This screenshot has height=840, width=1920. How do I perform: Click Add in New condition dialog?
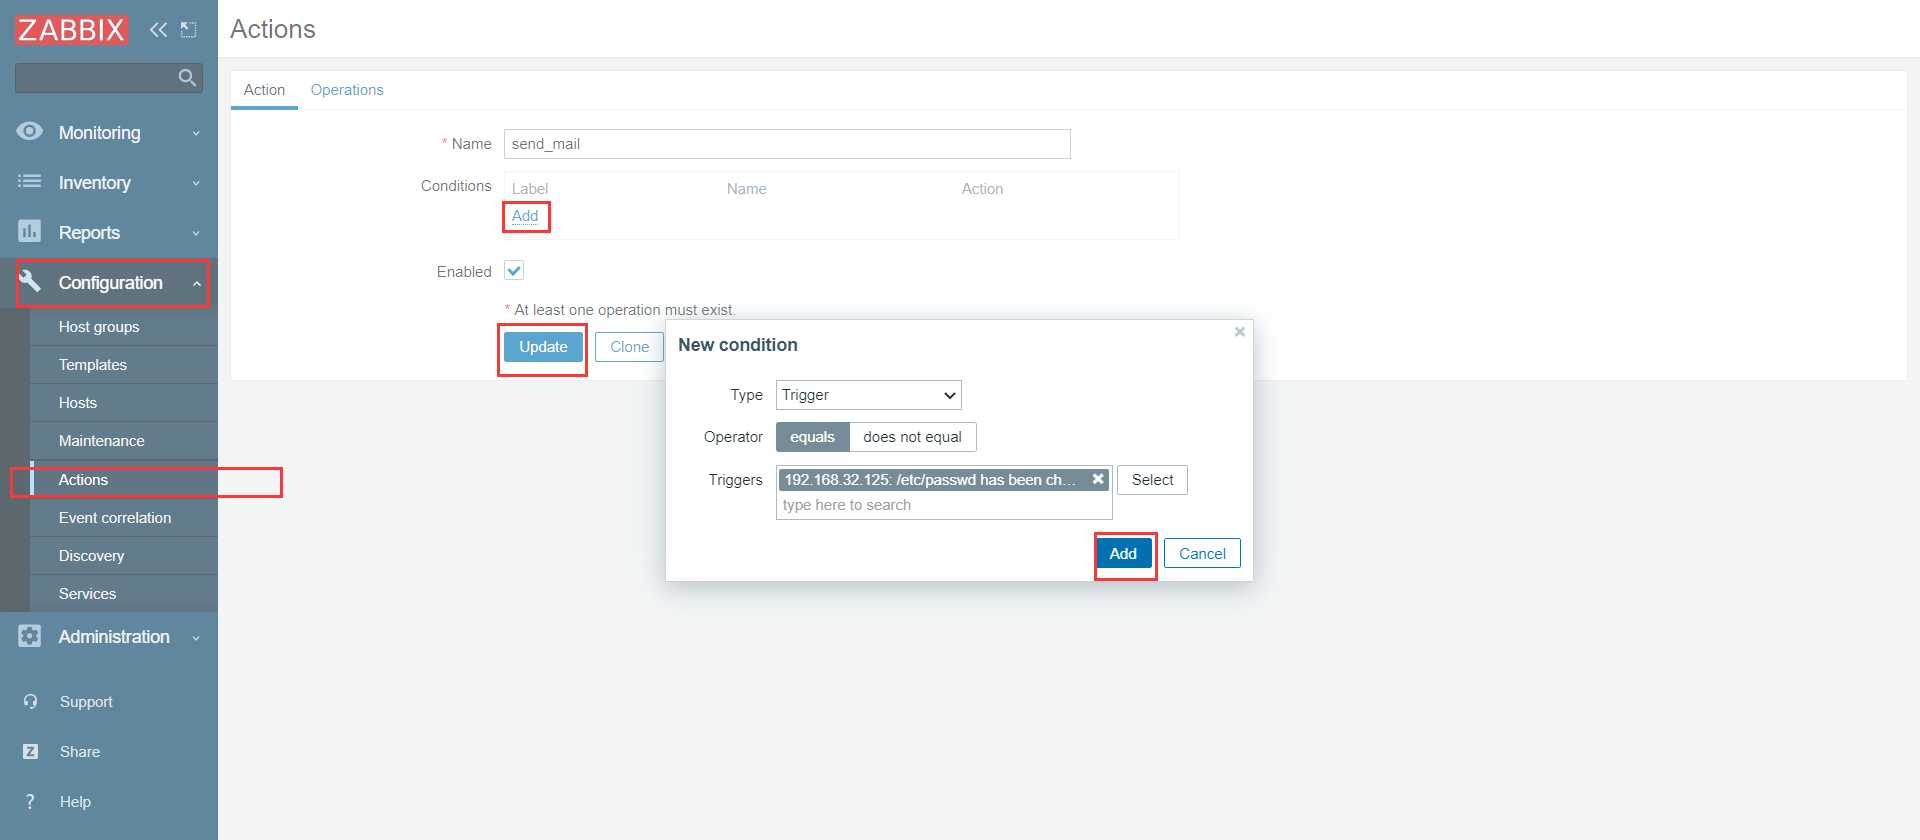[1123, 554]
